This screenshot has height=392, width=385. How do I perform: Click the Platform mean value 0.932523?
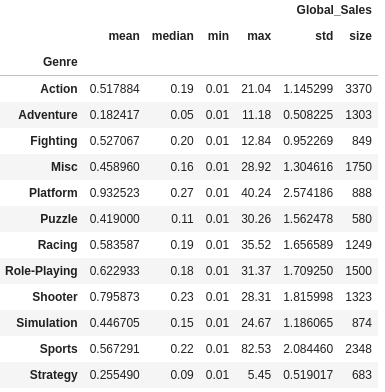[114, 193]
